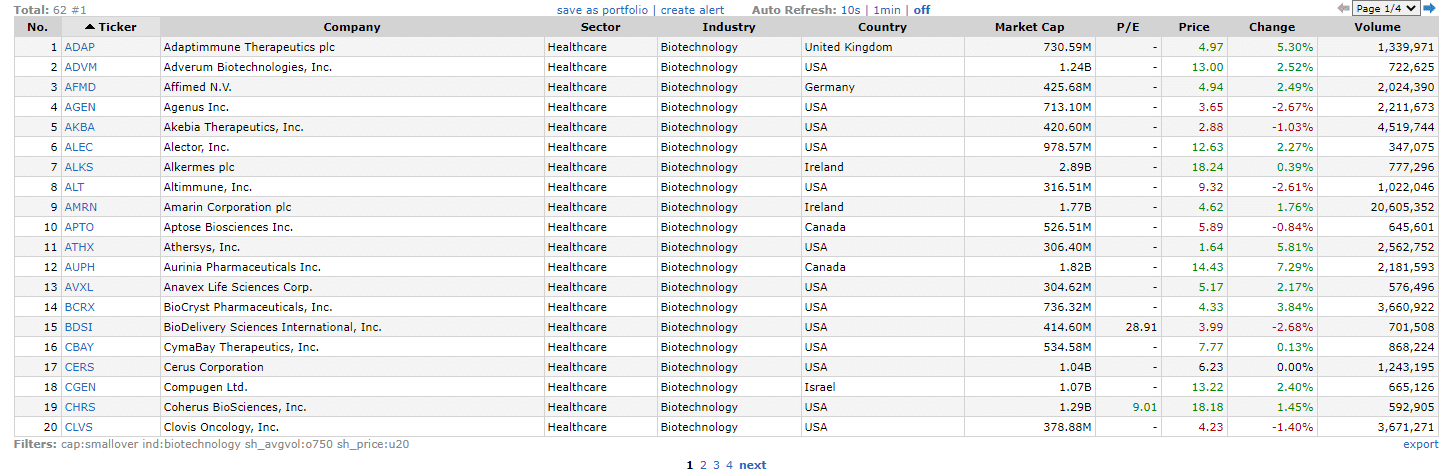
Task: Sort by the Sector column header
Action: pos(600,27)
